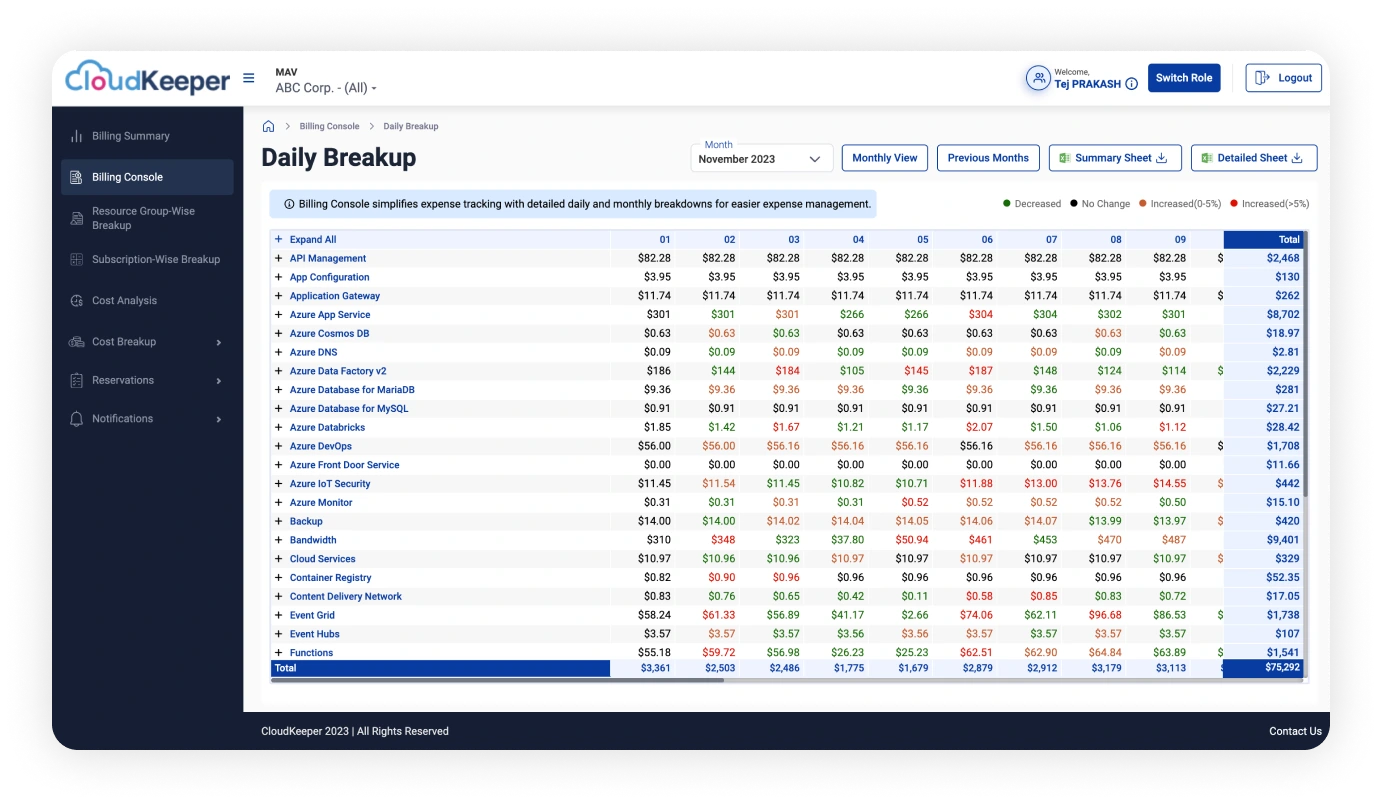Viewport: 1382px width, 804px height.
Task: Click the Resource Group-Wise Breakup icon
Action: point(76,218)
